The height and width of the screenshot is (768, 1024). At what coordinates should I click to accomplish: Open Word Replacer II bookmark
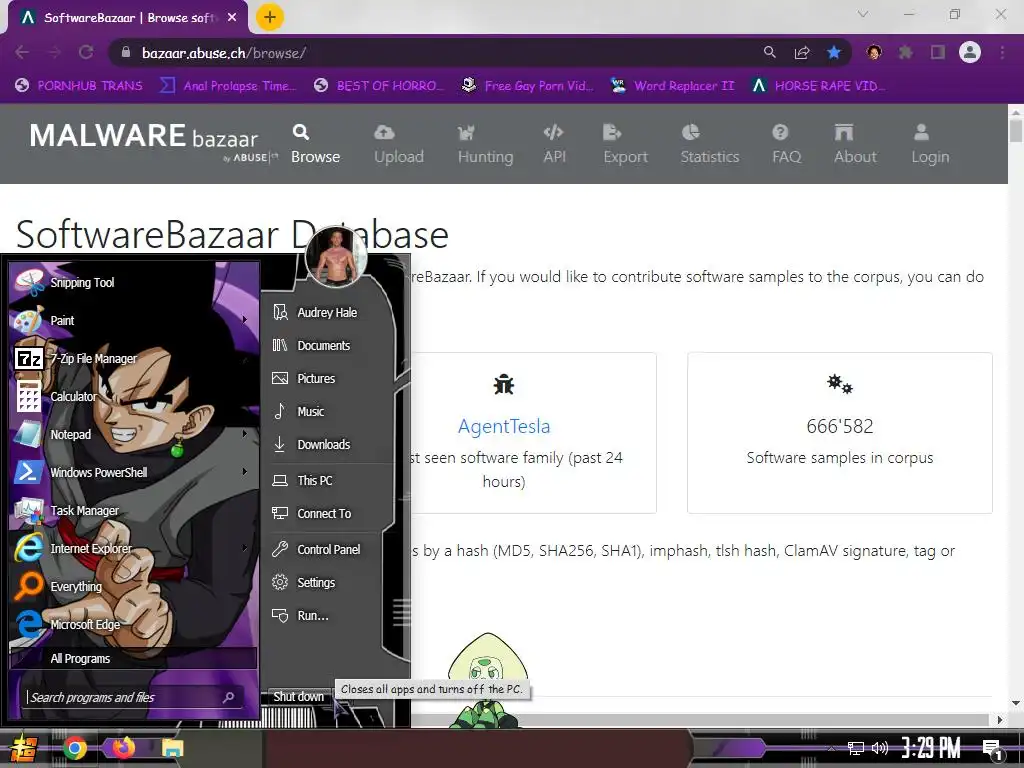(x=672, y=86)
